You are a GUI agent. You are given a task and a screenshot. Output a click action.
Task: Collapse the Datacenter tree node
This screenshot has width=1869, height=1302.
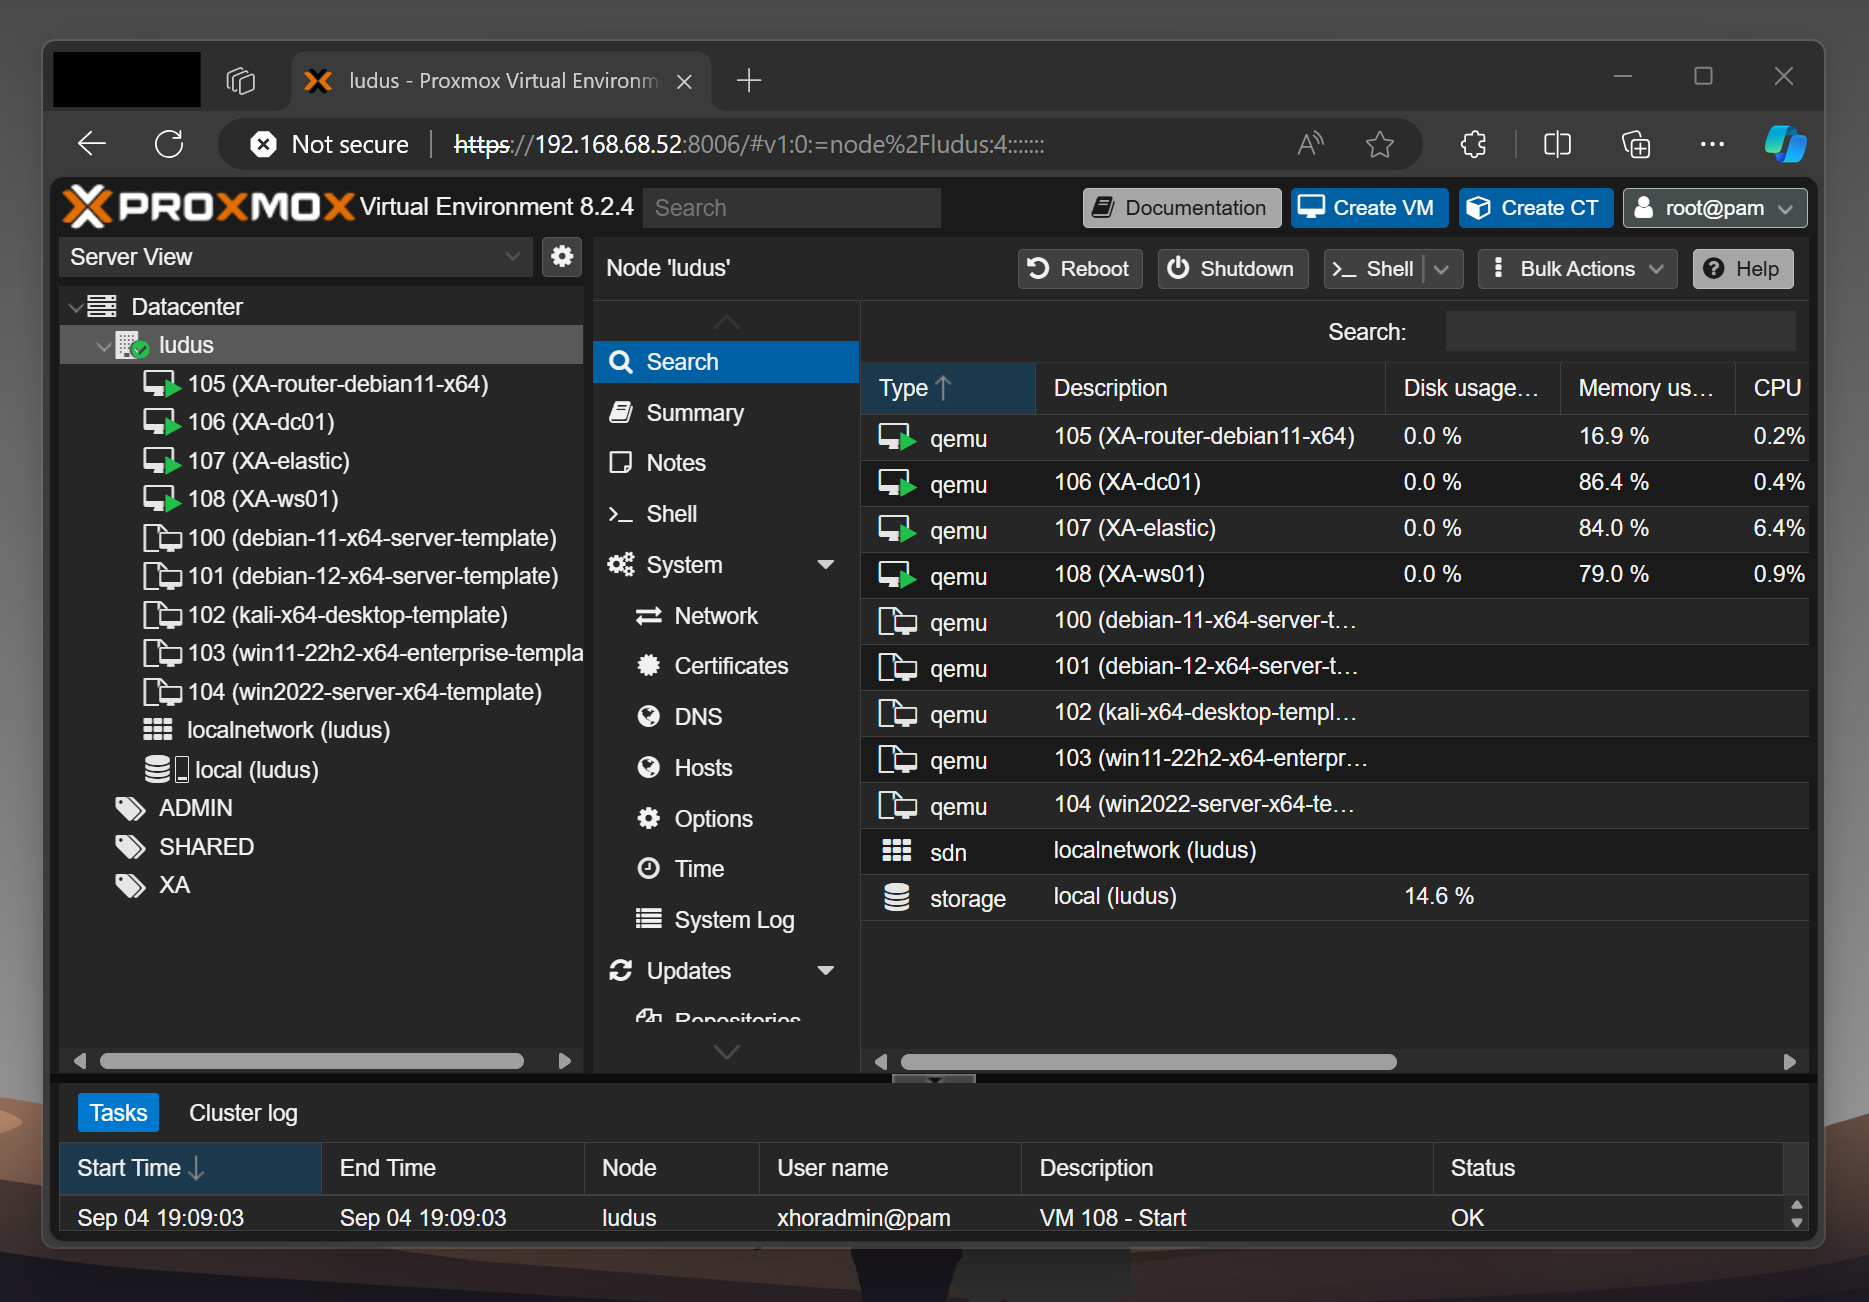coord(76,307)
